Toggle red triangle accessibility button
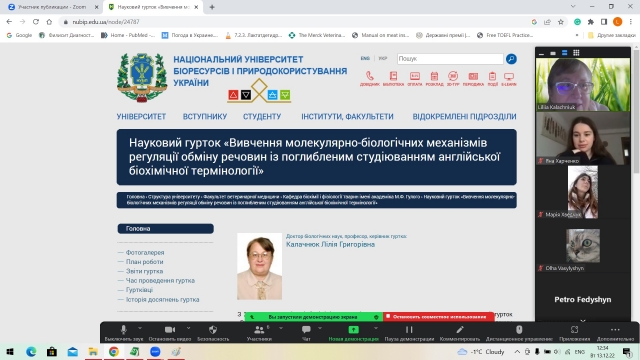640x360 pixels. click(233, 95)
